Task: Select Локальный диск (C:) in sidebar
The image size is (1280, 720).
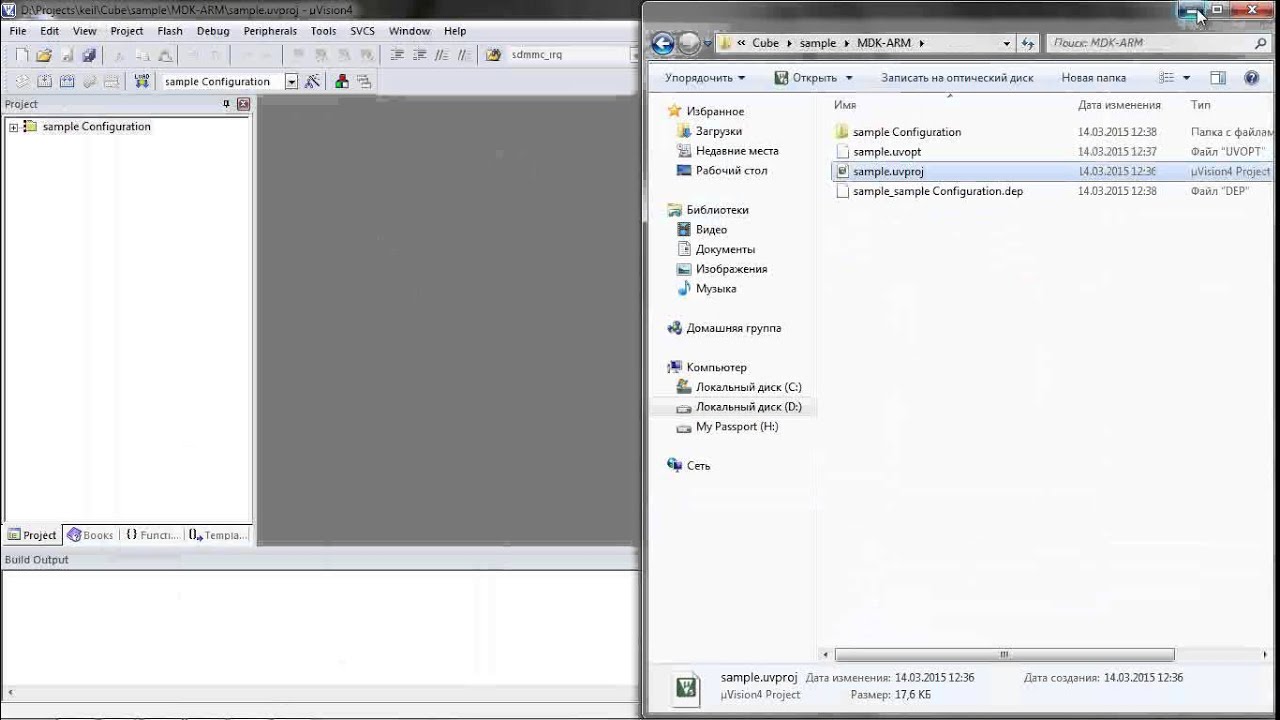Action: tap(748, 387)
